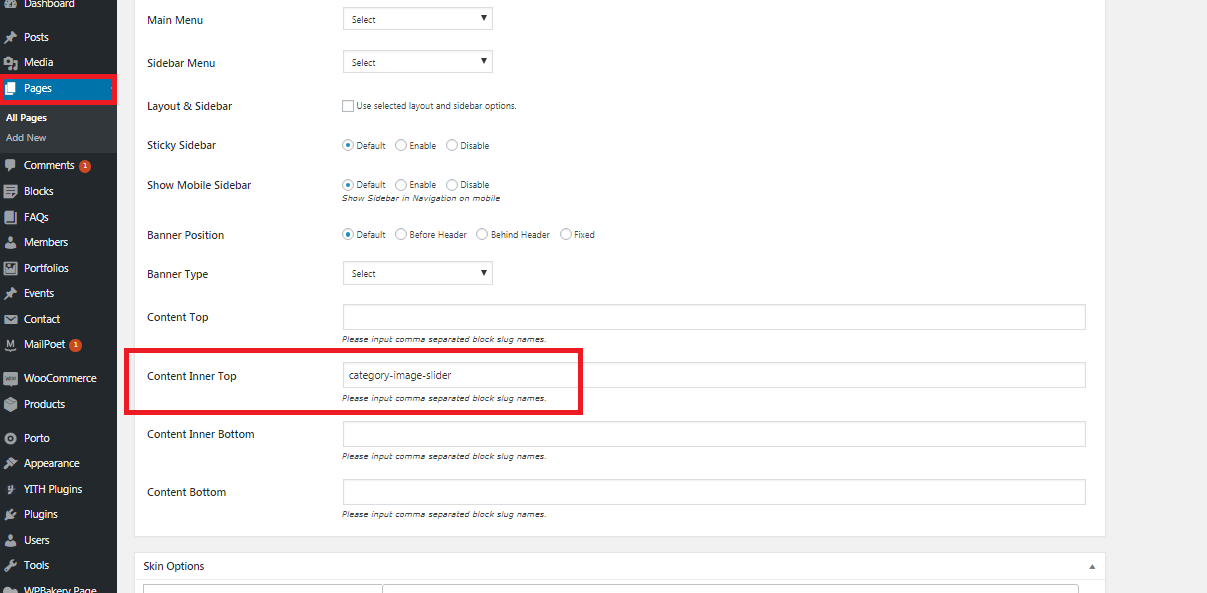
Task: Click the Porto theme icon
Action: click(x=11, y=438)
